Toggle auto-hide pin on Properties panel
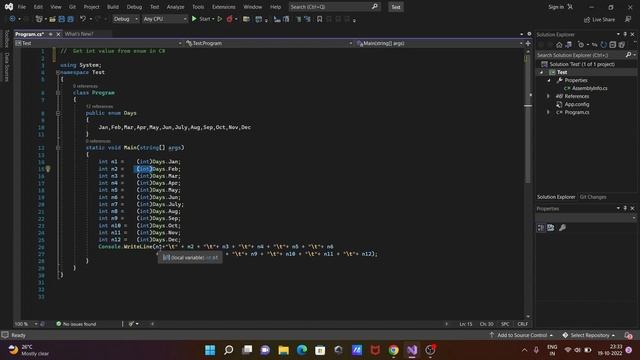640x360 pixels. [625, 209]
